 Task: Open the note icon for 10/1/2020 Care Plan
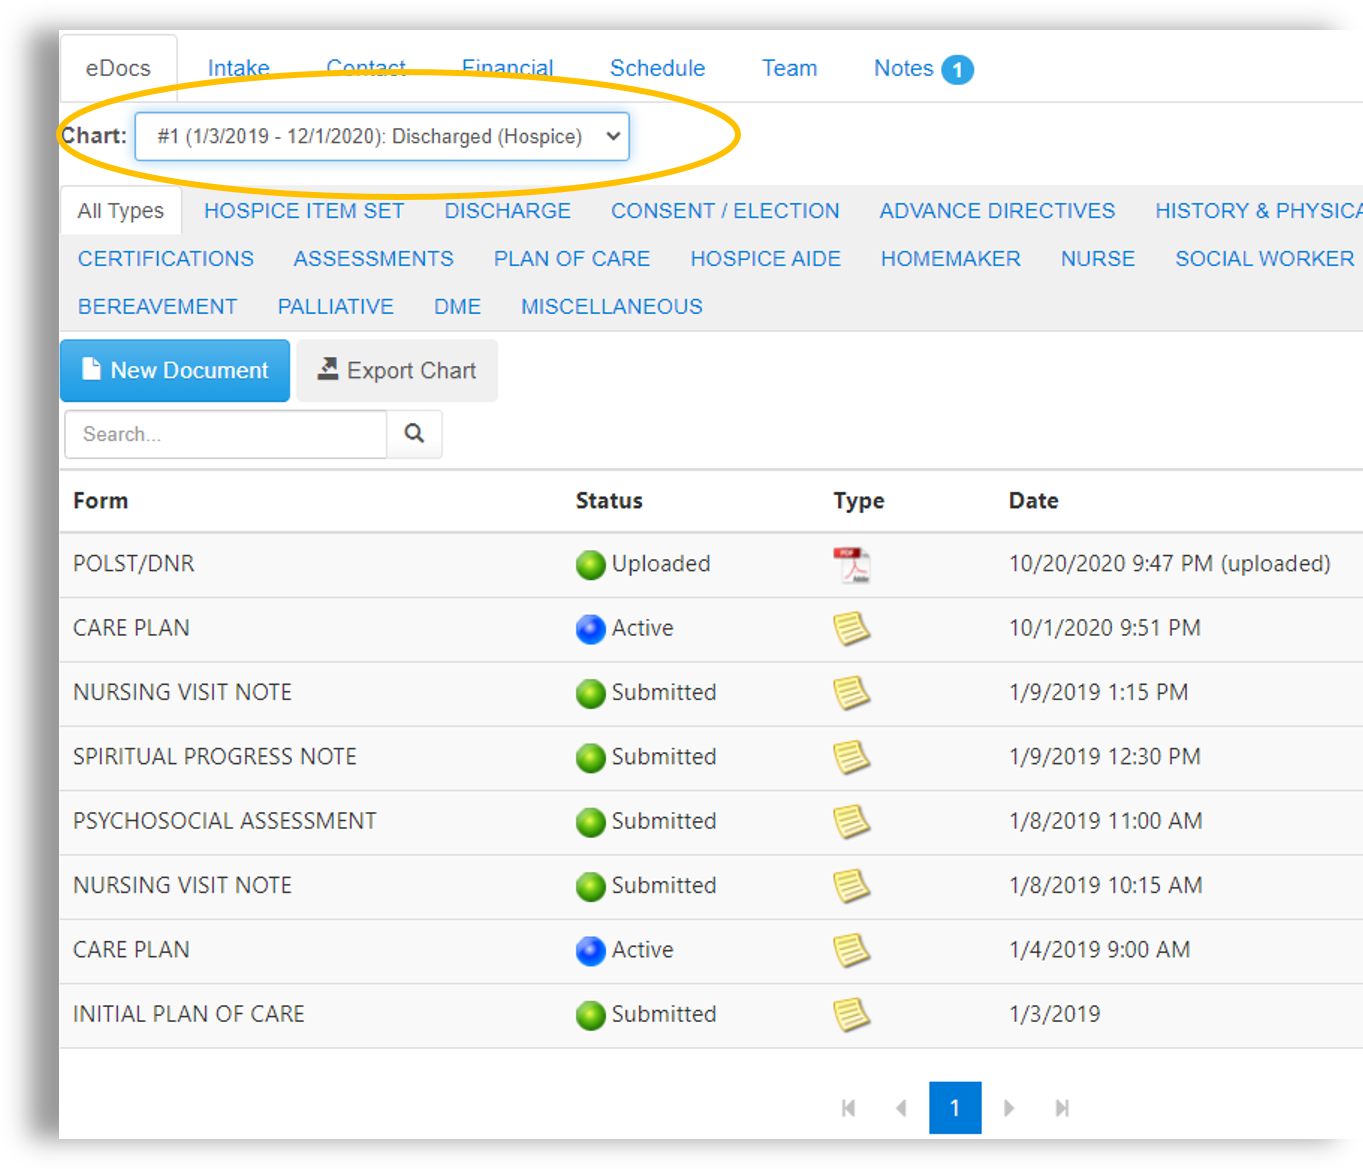pyautogui.click(x=851, y=629)
